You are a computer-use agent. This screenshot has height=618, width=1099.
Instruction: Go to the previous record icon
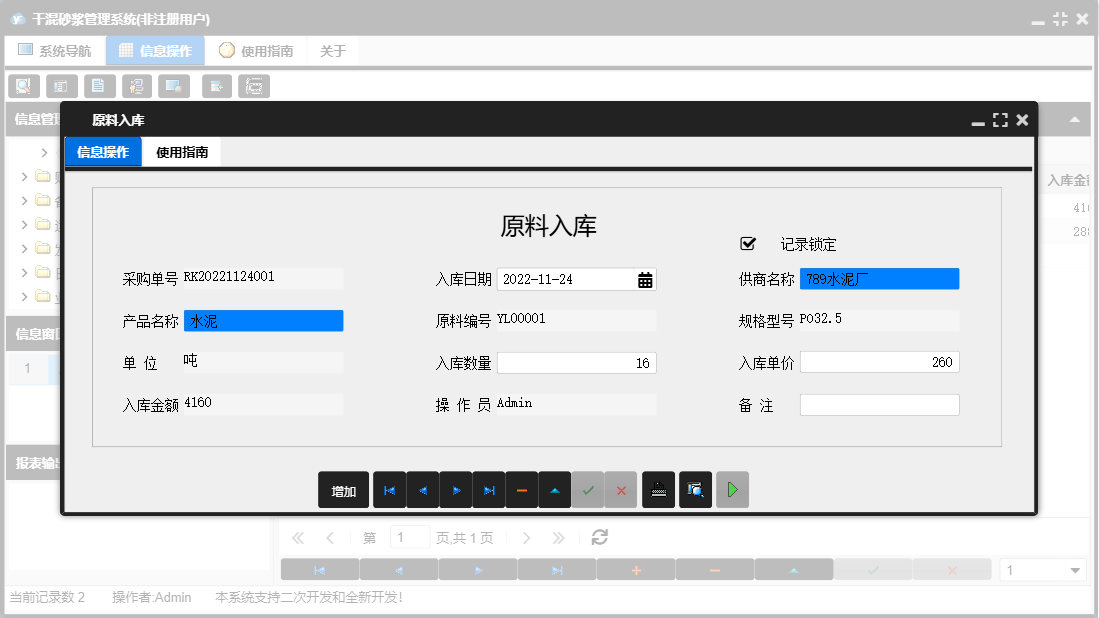click(423, 490)
